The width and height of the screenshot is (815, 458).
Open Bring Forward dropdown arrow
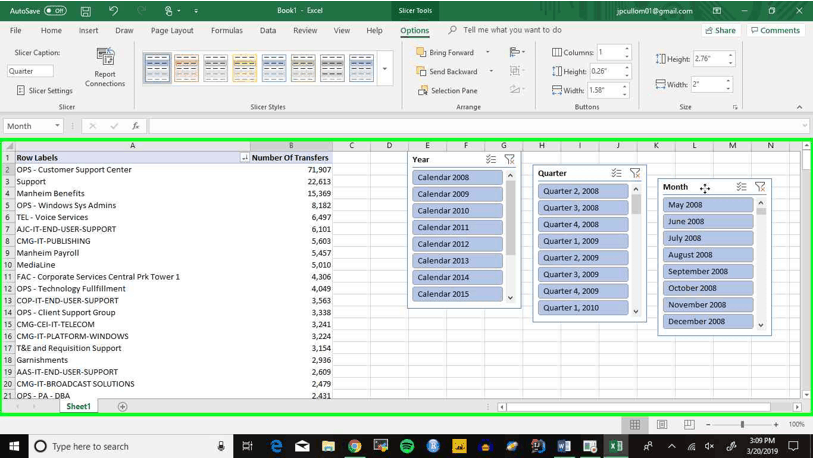point(488,52)
